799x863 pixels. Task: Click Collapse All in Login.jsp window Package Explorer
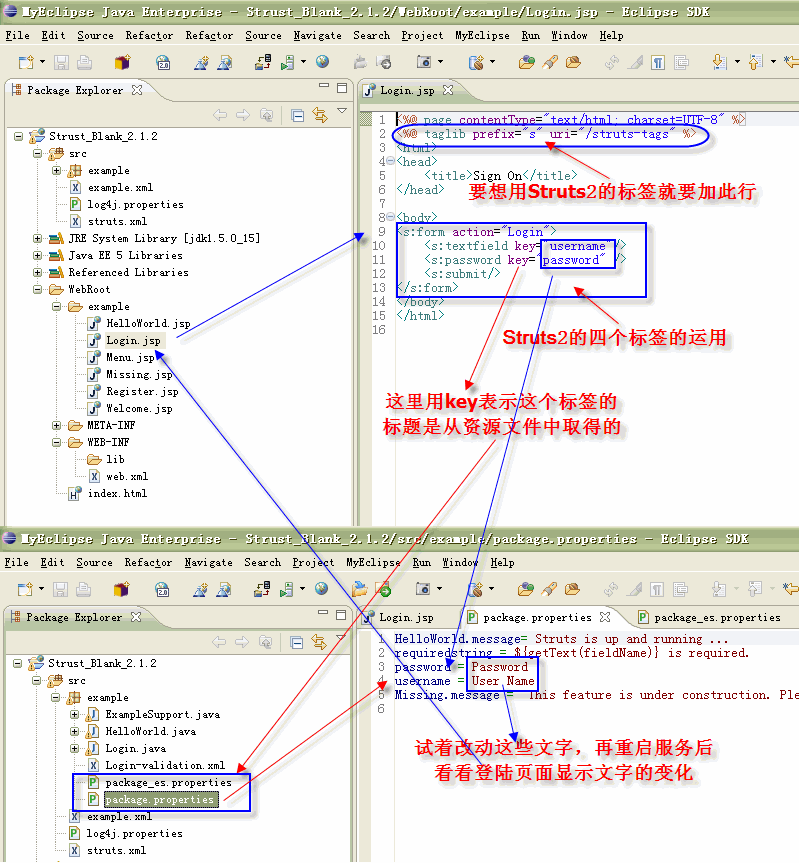pyautogui.click(x=298, y=116)
